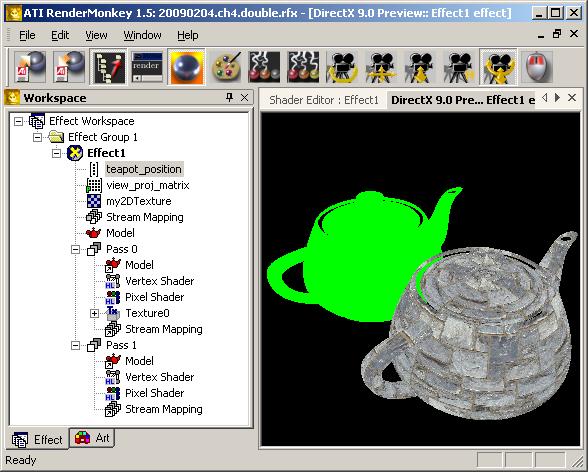Screen dimensions: 588x472
Task: Select the Model node directly under Effect1
Action: click(x=120, y=233)
